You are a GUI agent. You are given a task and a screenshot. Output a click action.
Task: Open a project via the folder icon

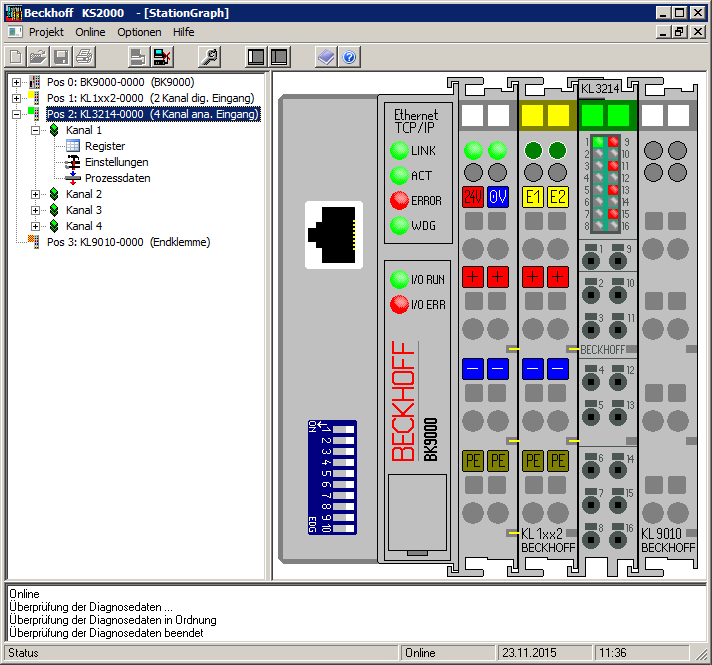pos(39,57)
